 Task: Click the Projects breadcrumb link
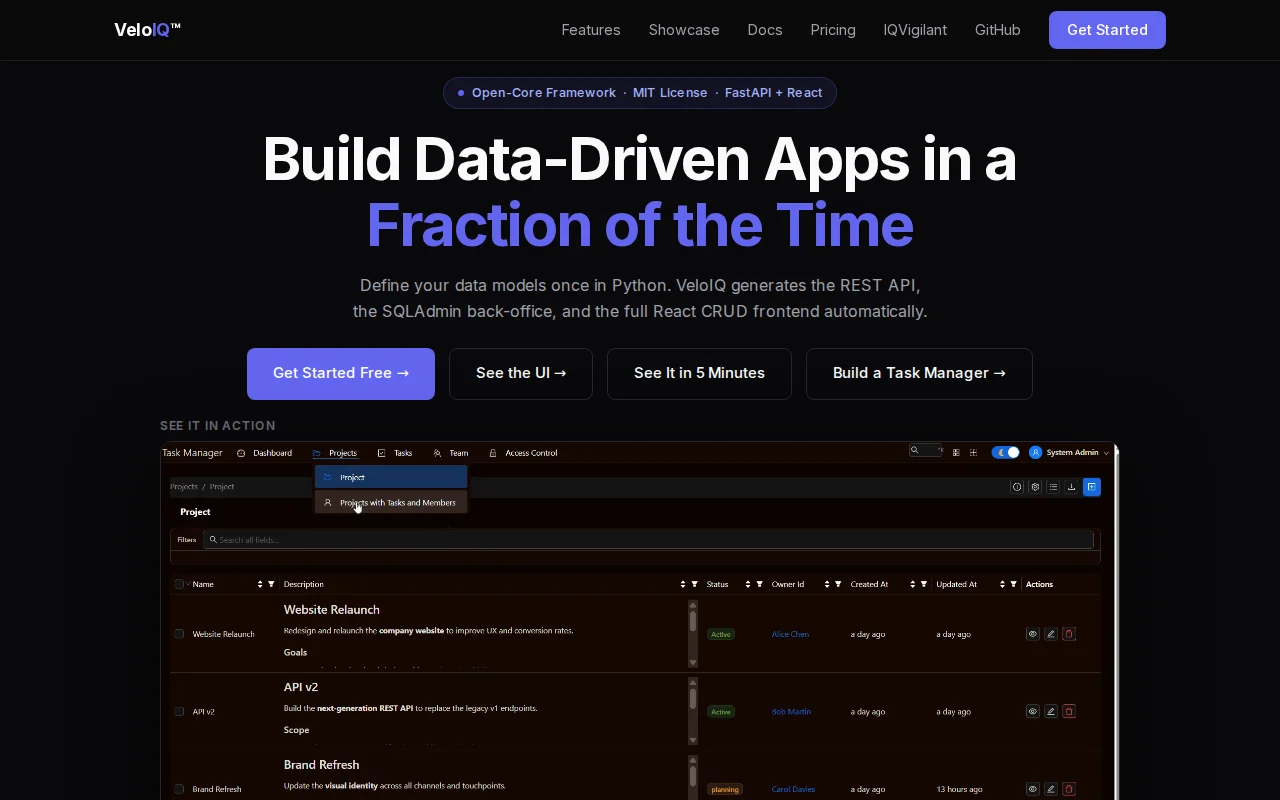(x=184, y=487)
